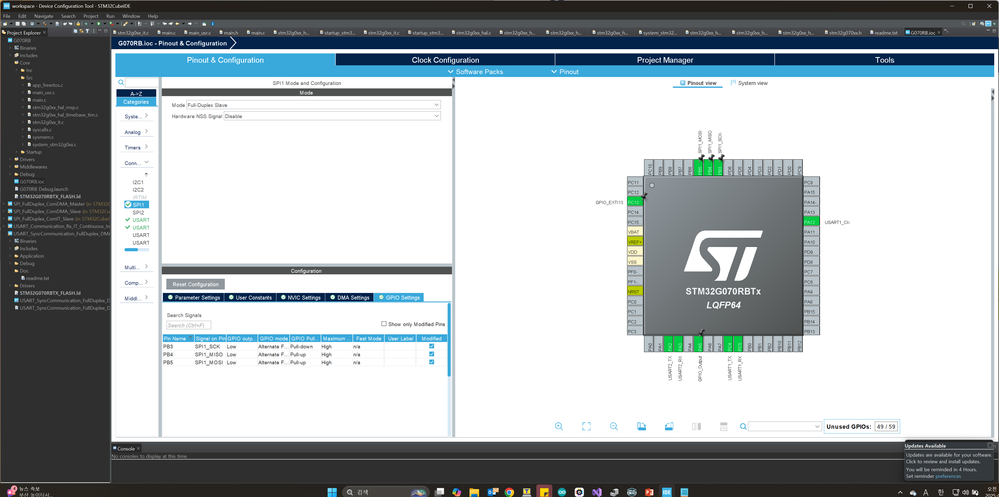Viewport: 999px width, 497px height.
Task: Open main.c in the Project Explorer
Action: click(x=40, y=100)
